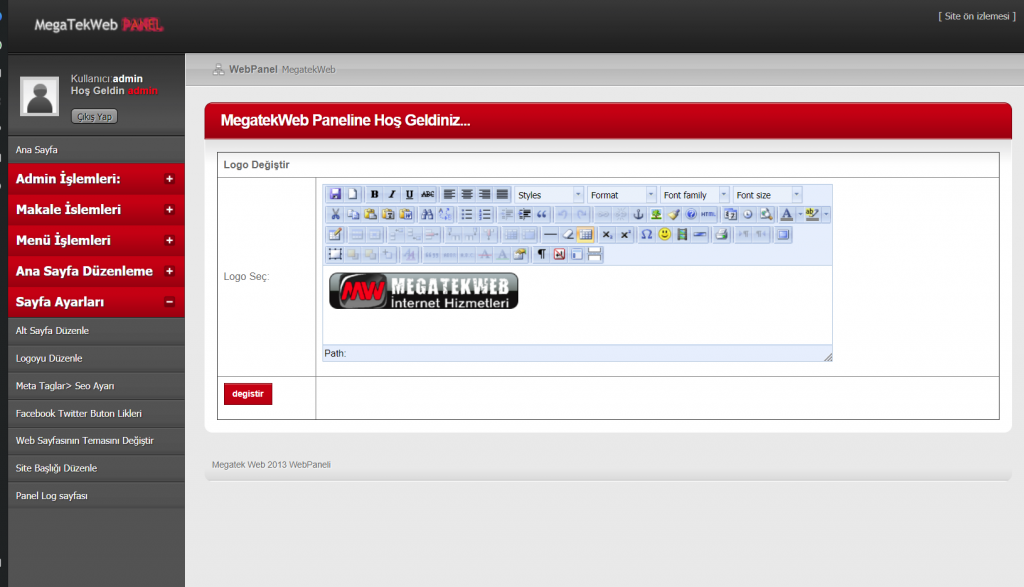
Task: Insert special character with Omega icon
Action: point(647,234)
